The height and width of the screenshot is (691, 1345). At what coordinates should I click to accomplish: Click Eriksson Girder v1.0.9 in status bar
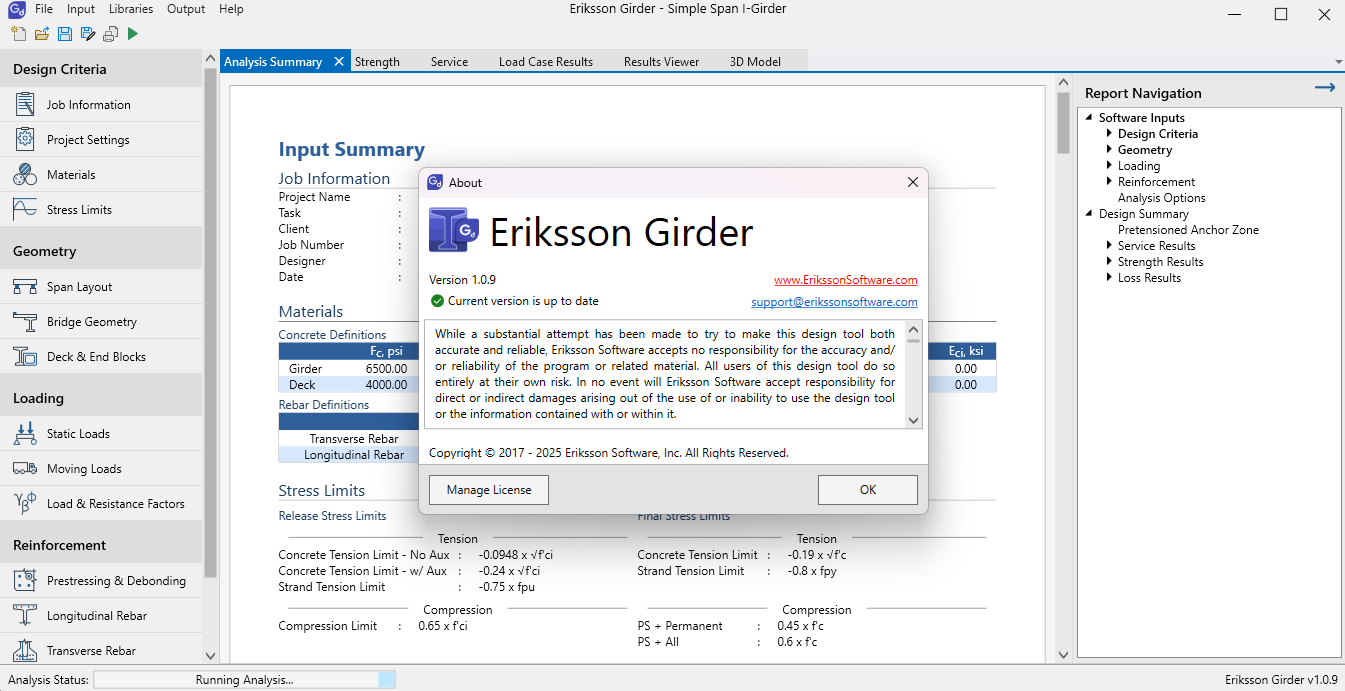tap(1281, 680)
